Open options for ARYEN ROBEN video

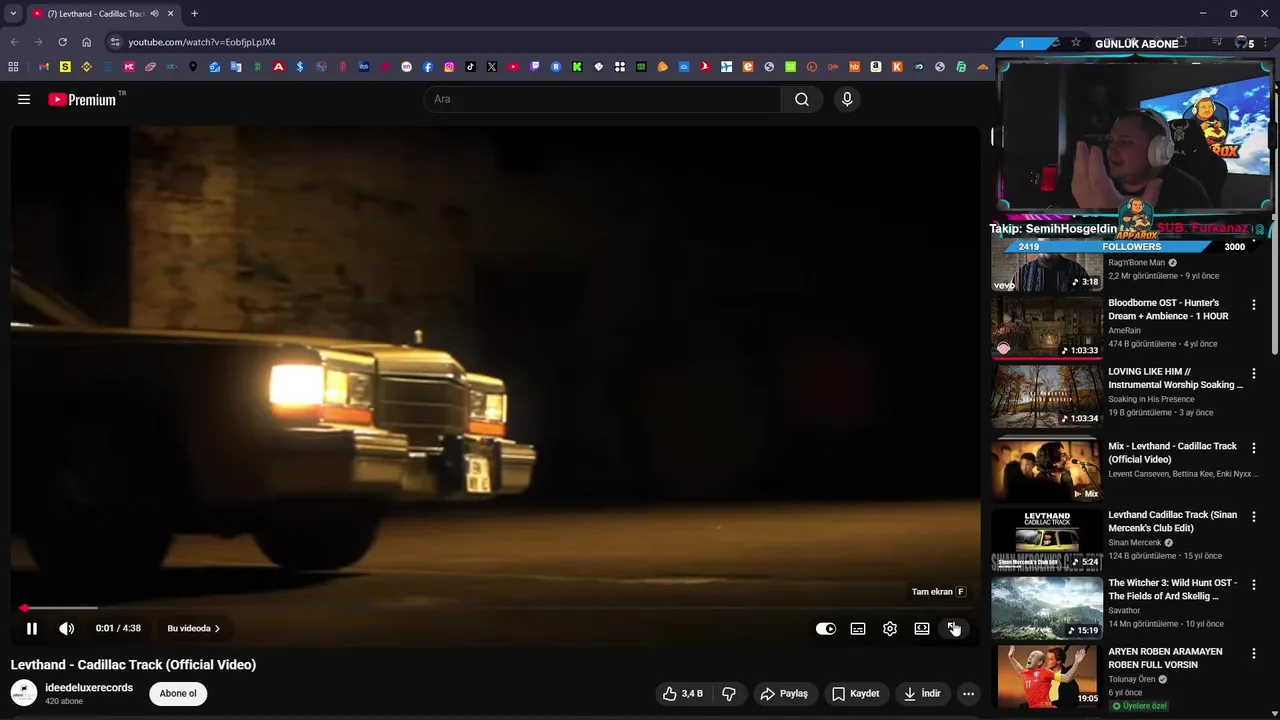(1254, 654)
